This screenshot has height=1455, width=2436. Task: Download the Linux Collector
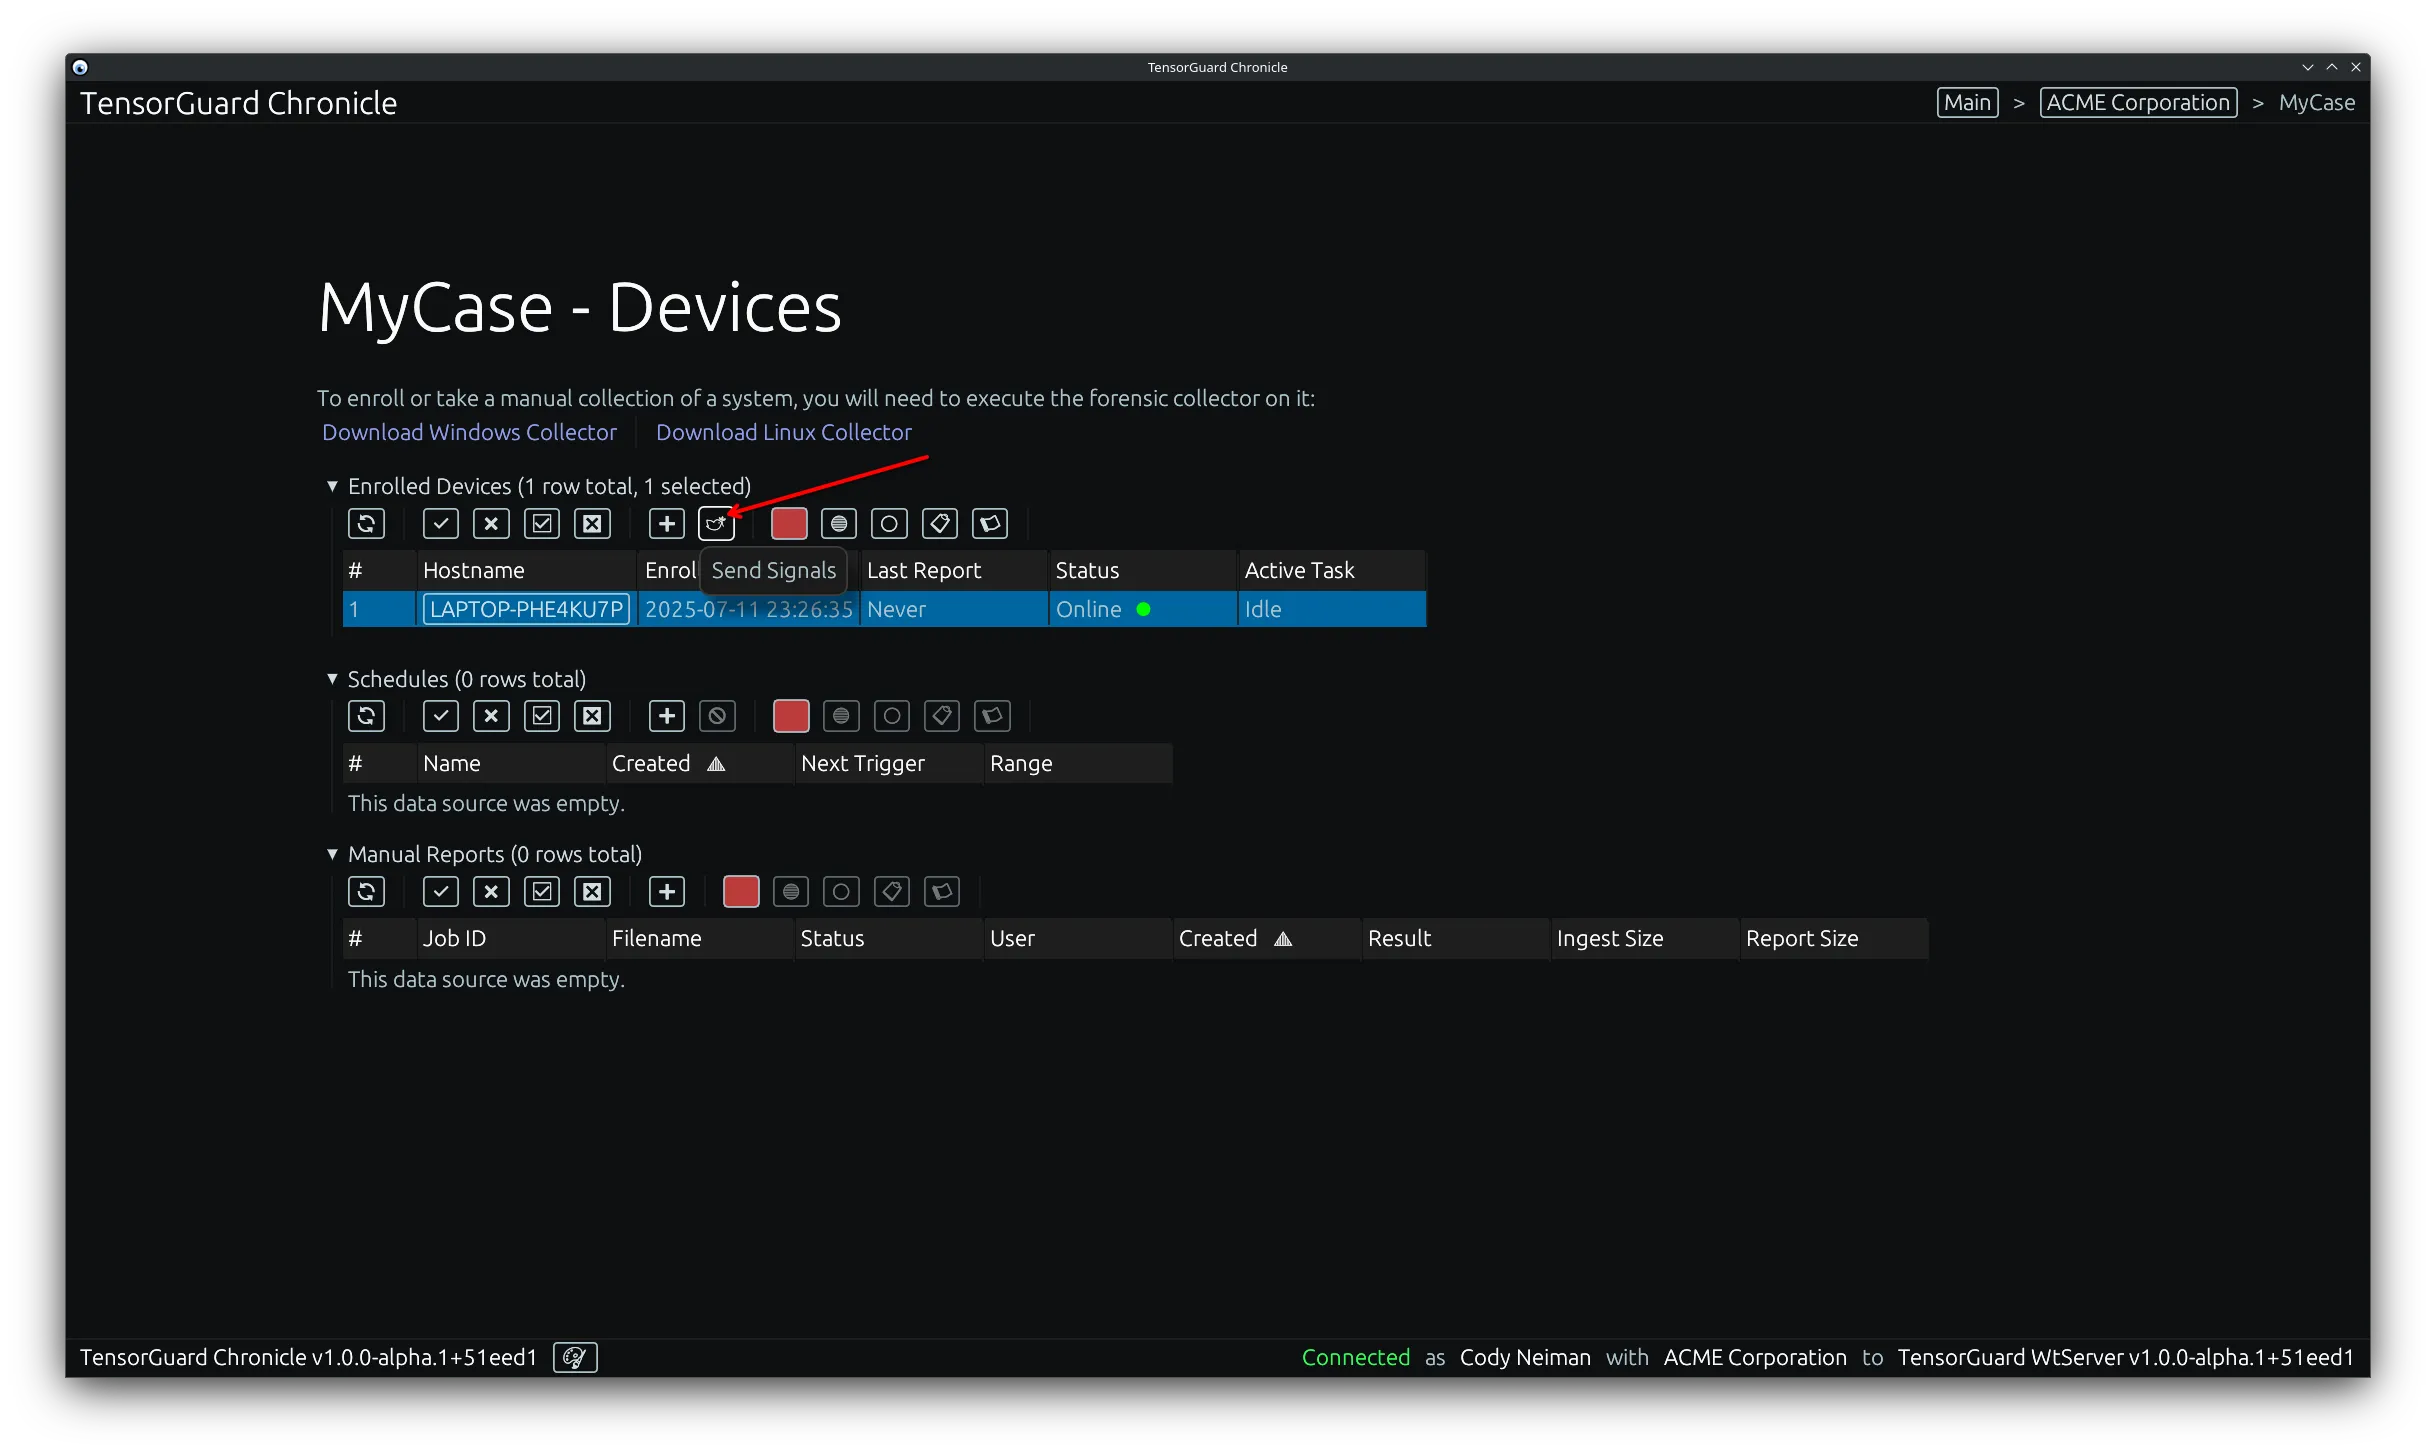[783, 432]
